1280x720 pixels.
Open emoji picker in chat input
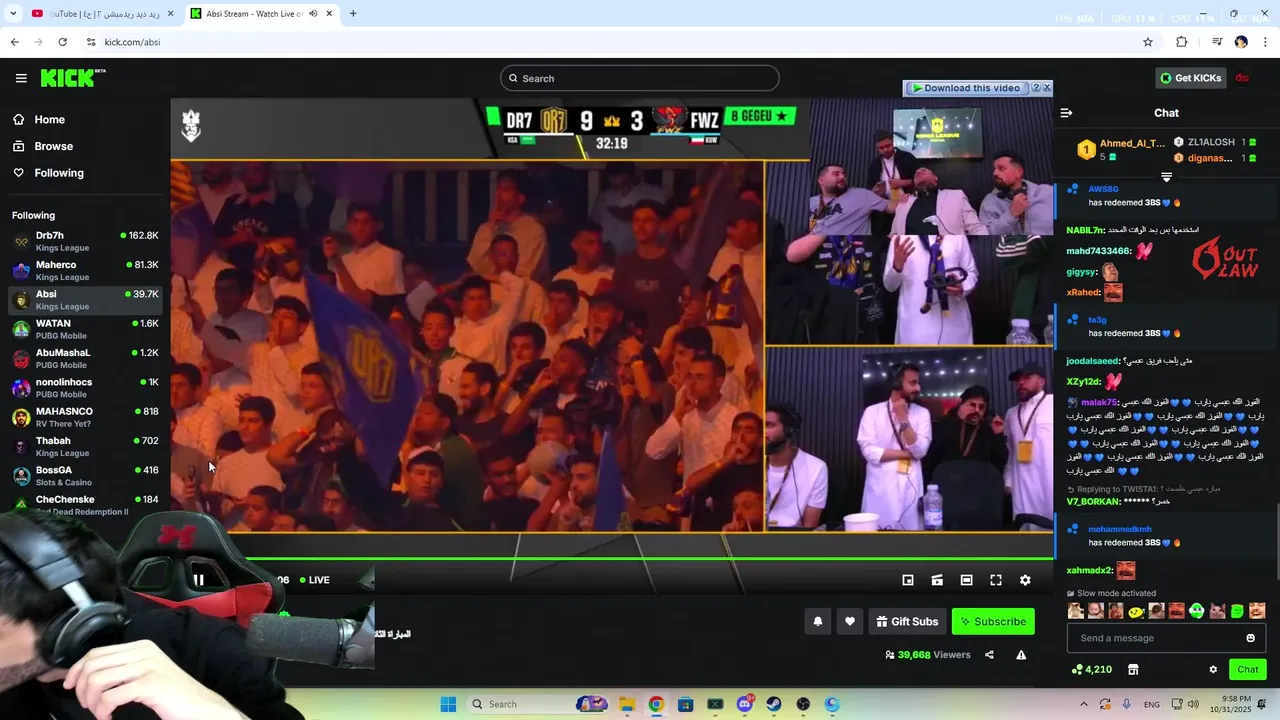pyautogui.click(x=1250, y=638)
